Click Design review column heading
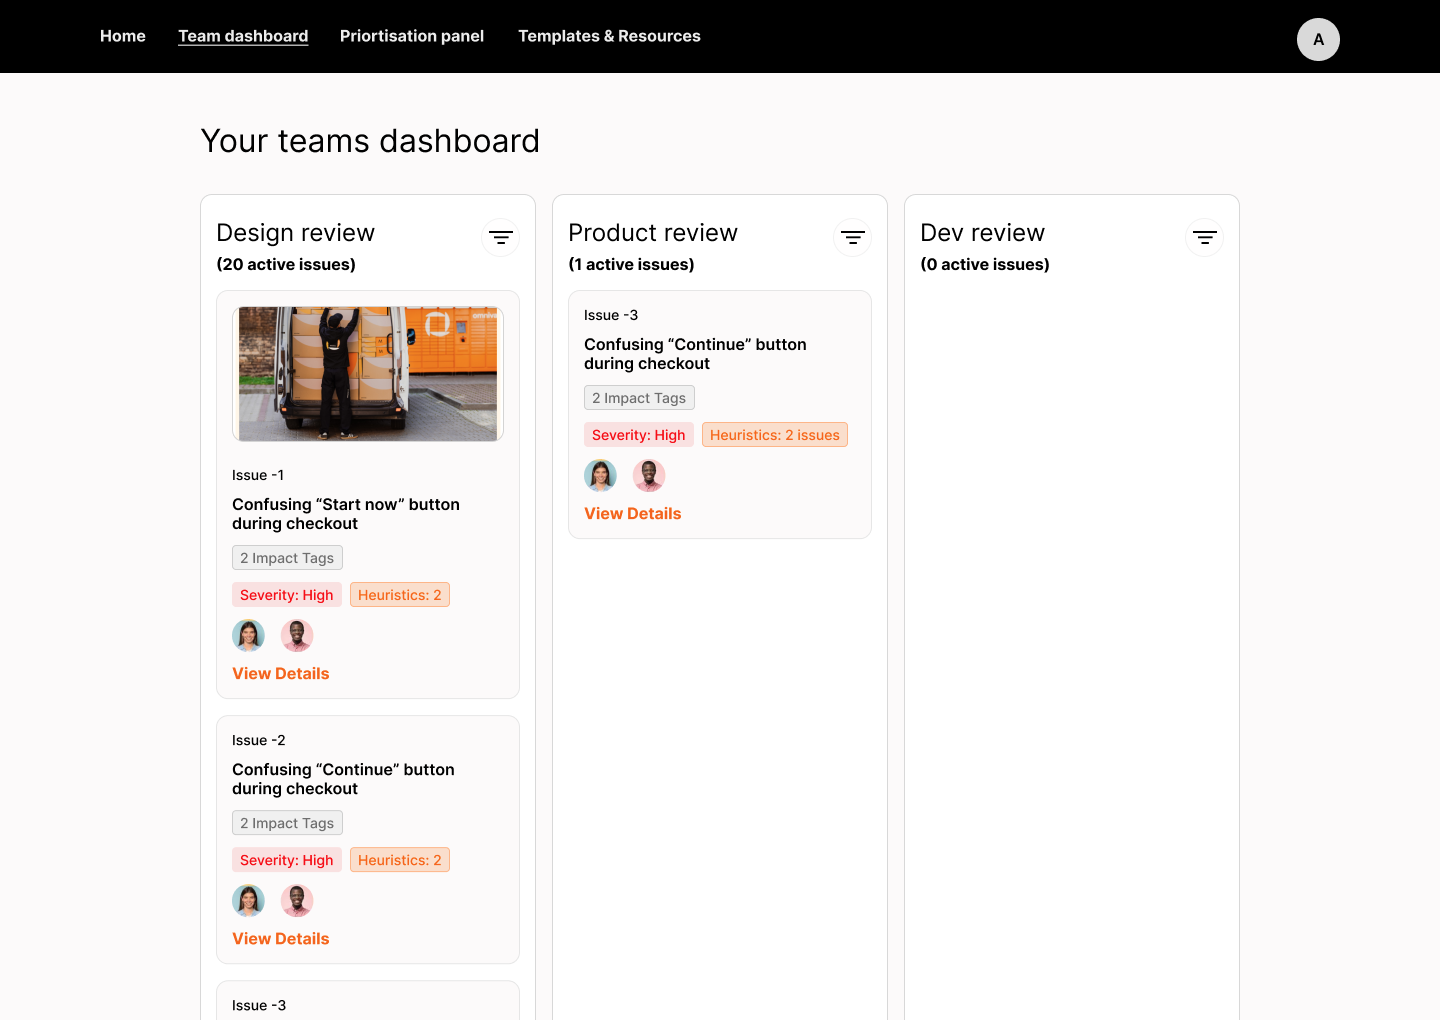The image size is (1440, 1020). tap(296, 233)
